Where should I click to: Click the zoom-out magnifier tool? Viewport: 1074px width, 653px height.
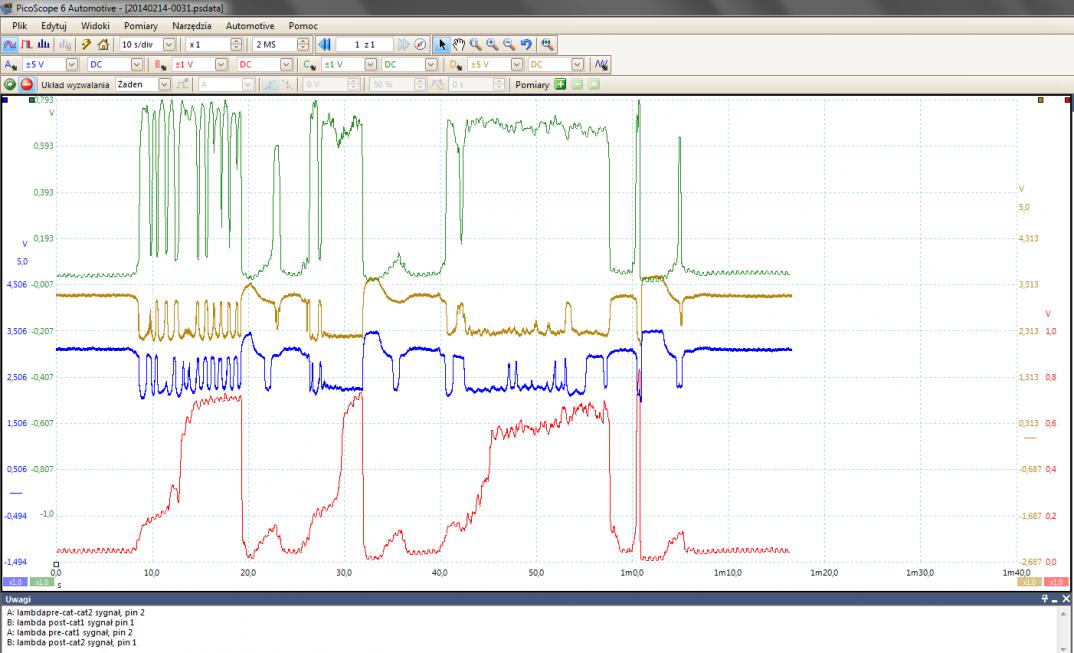click(509, 44)
